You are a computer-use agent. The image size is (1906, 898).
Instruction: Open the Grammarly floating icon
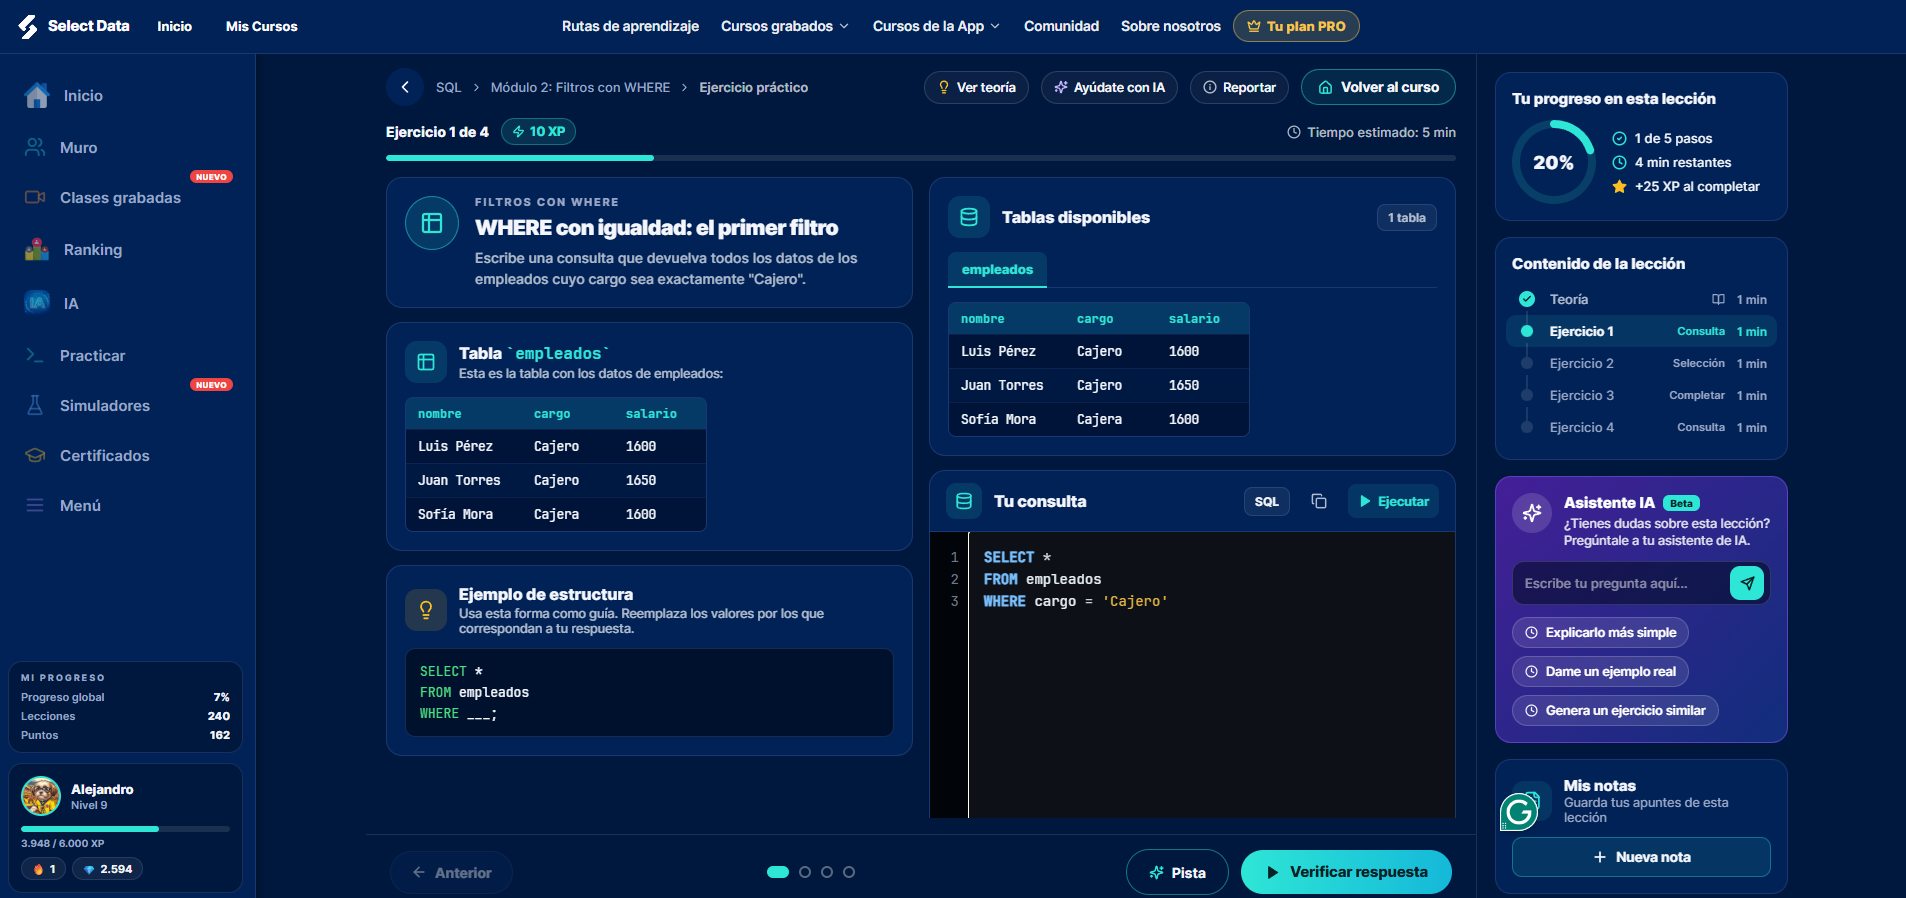pyautogui.click(x=1519, y=811)
